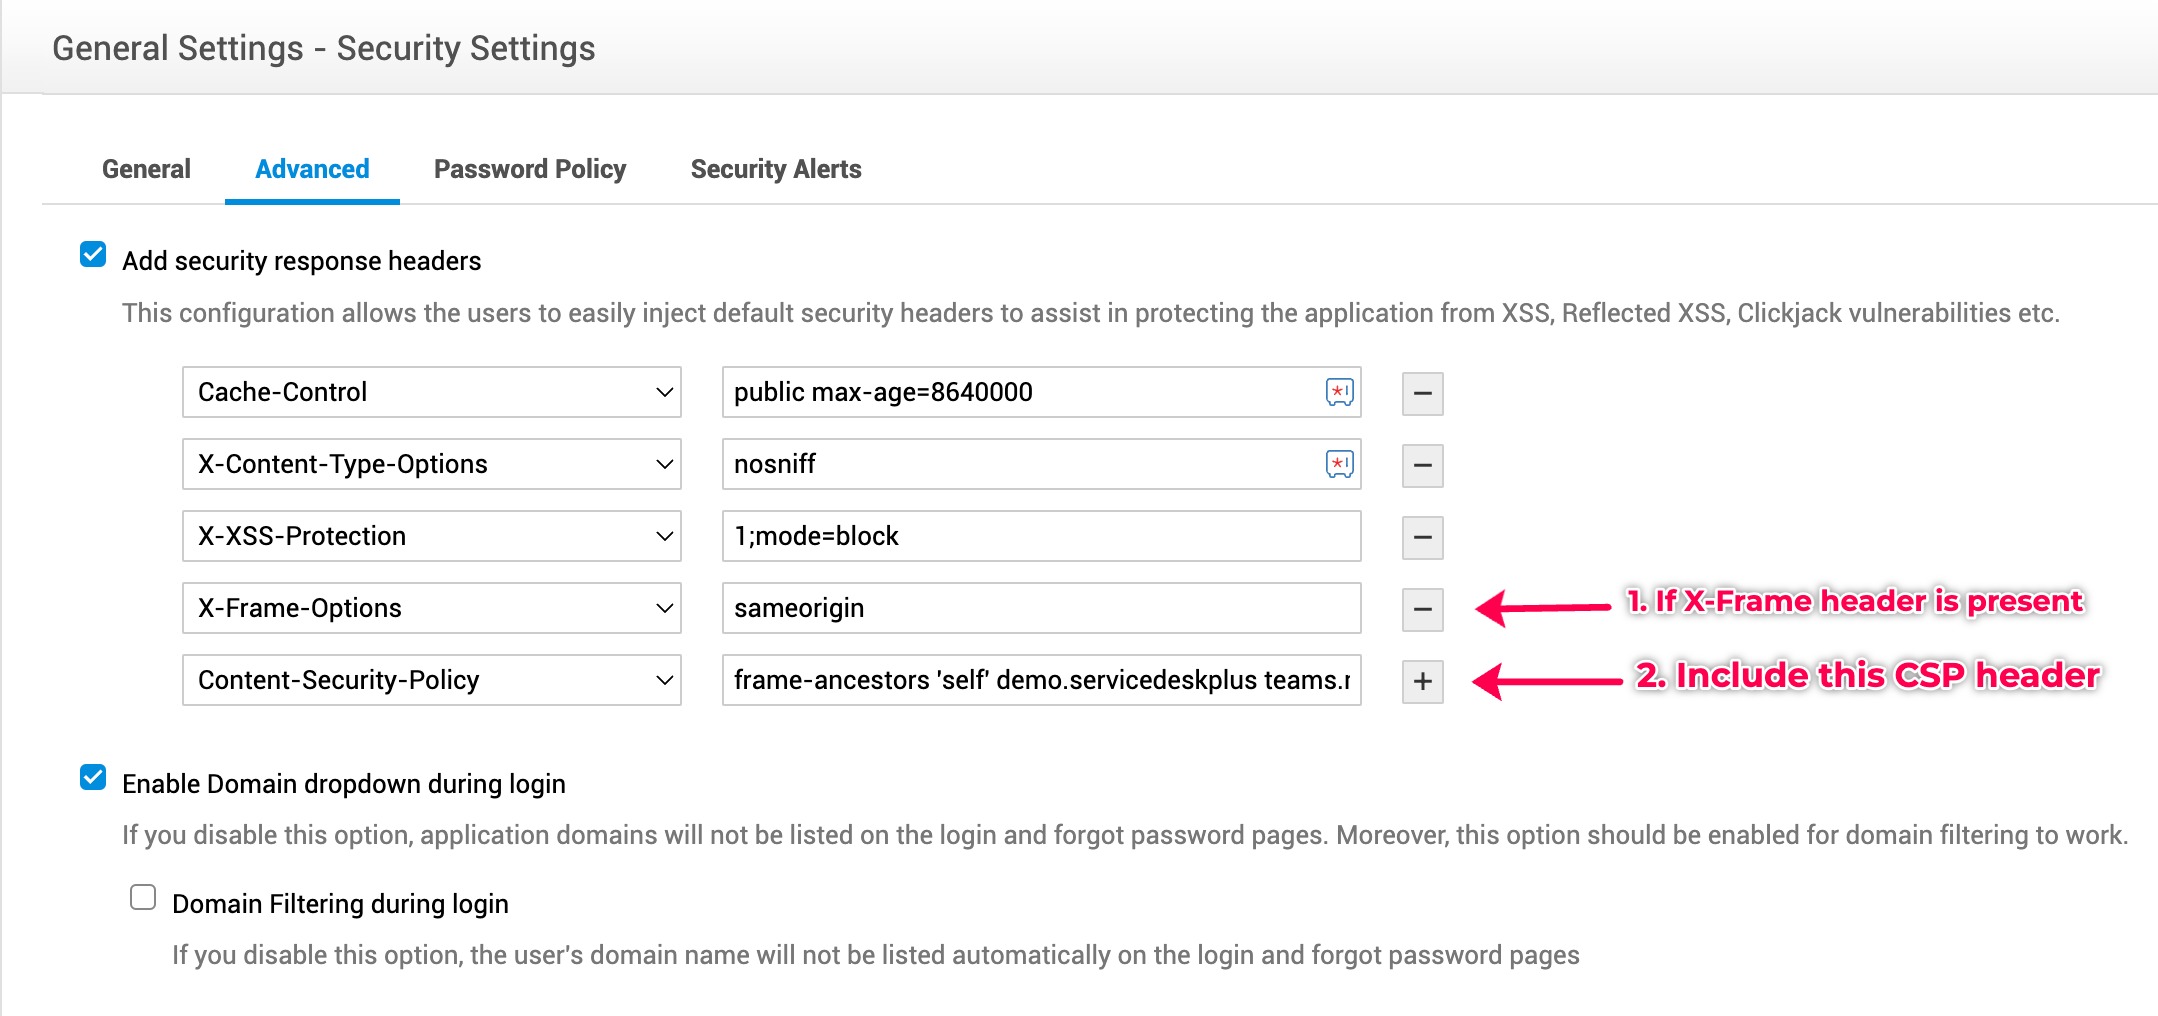Open the X-XSS-Protection header dropdown
This screenshot has height=1016, width=2158.
click(x=431, y=536)
